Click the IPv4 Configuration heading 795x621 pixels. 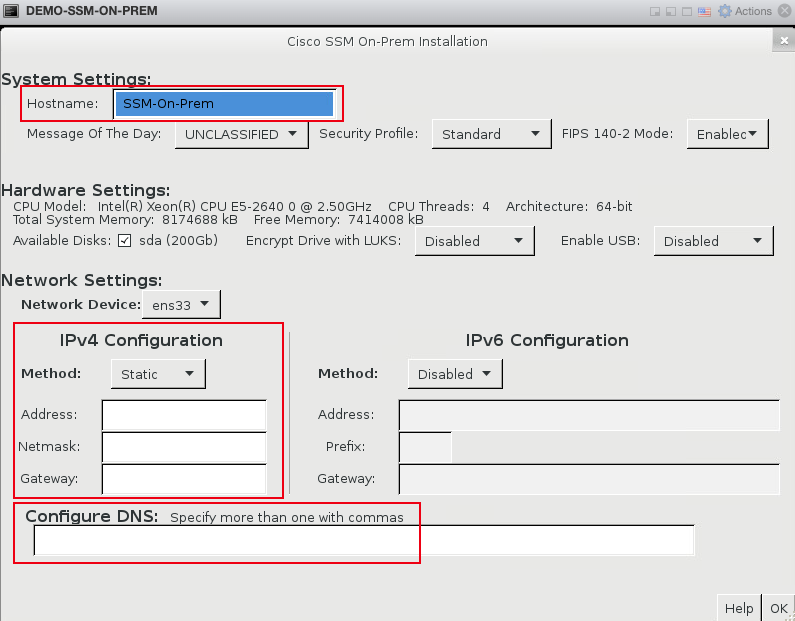(x=141, y=340)
